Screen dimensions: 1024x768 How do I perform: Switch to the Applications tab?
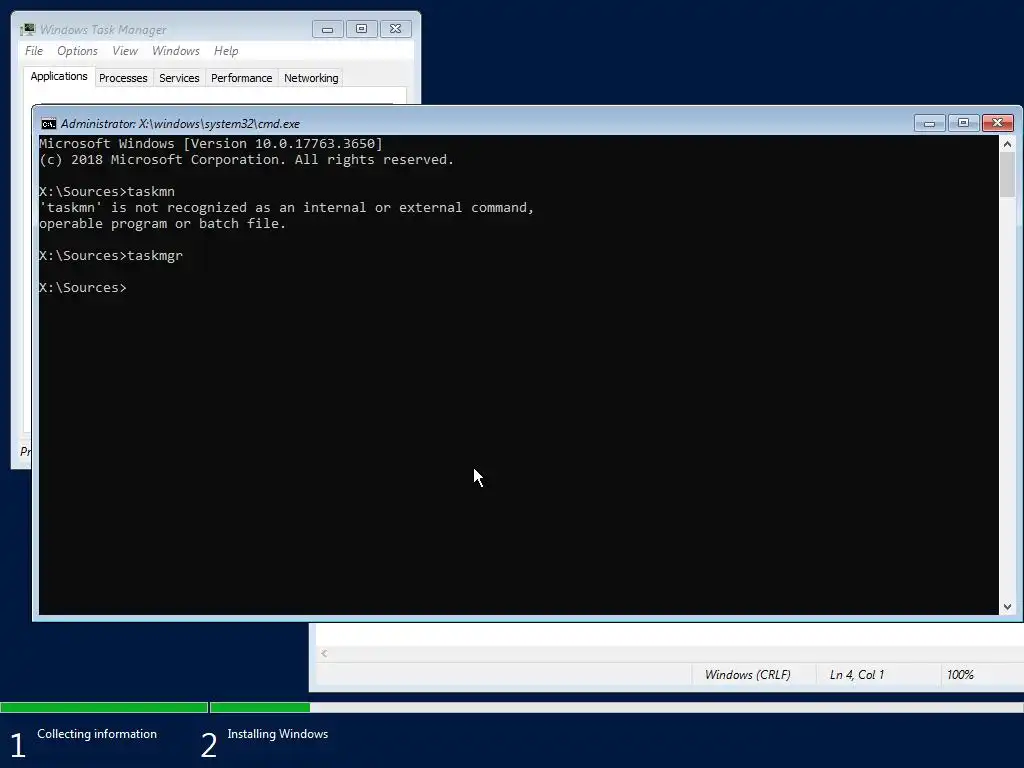coord(59,76)
